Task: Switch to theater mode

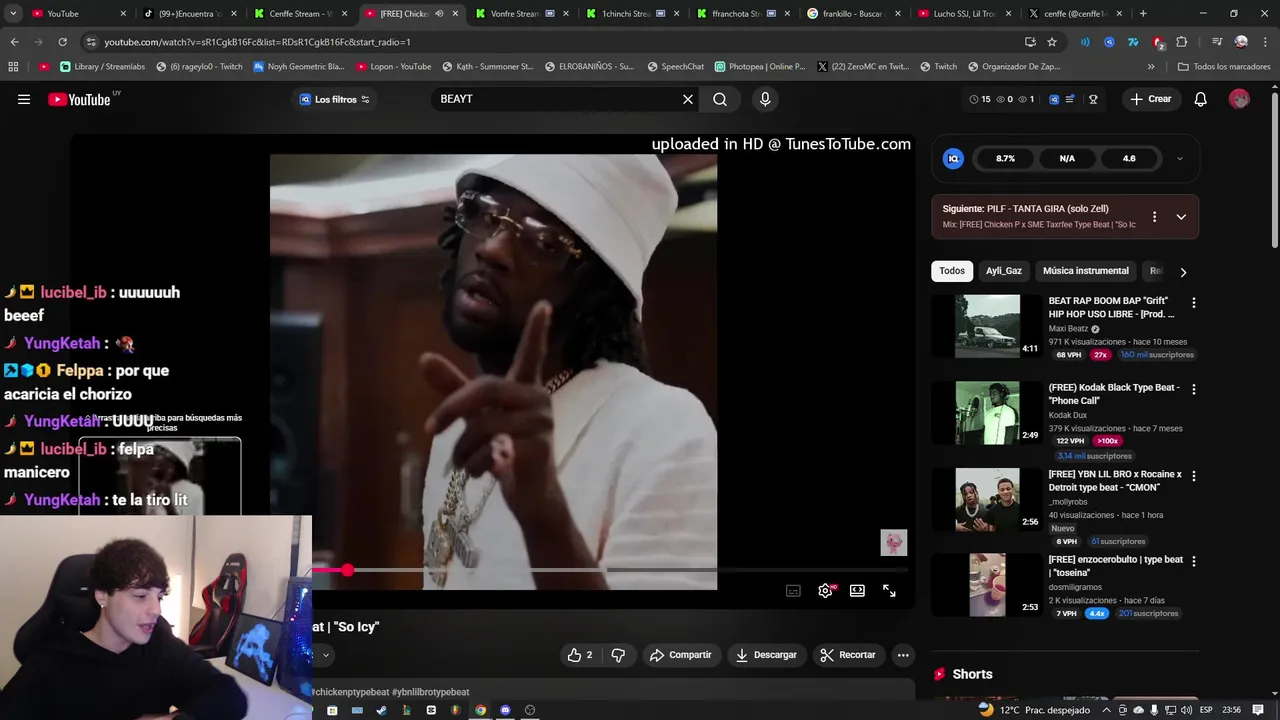Action: pos(857,591)
